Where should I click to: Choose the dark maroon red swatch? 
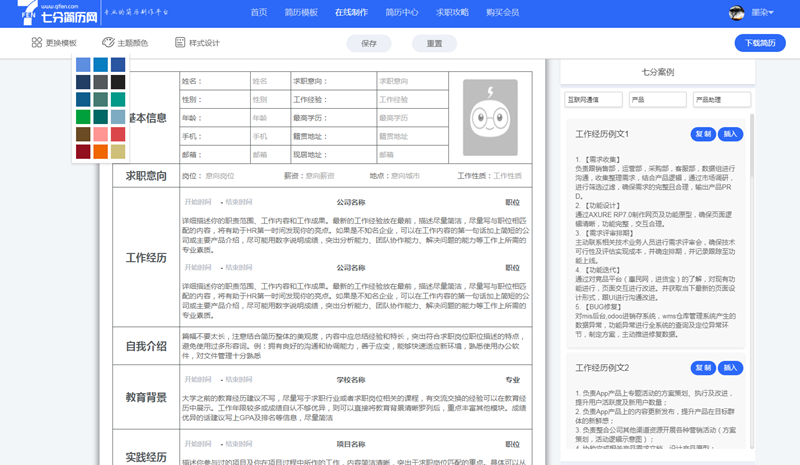point(83,152)
